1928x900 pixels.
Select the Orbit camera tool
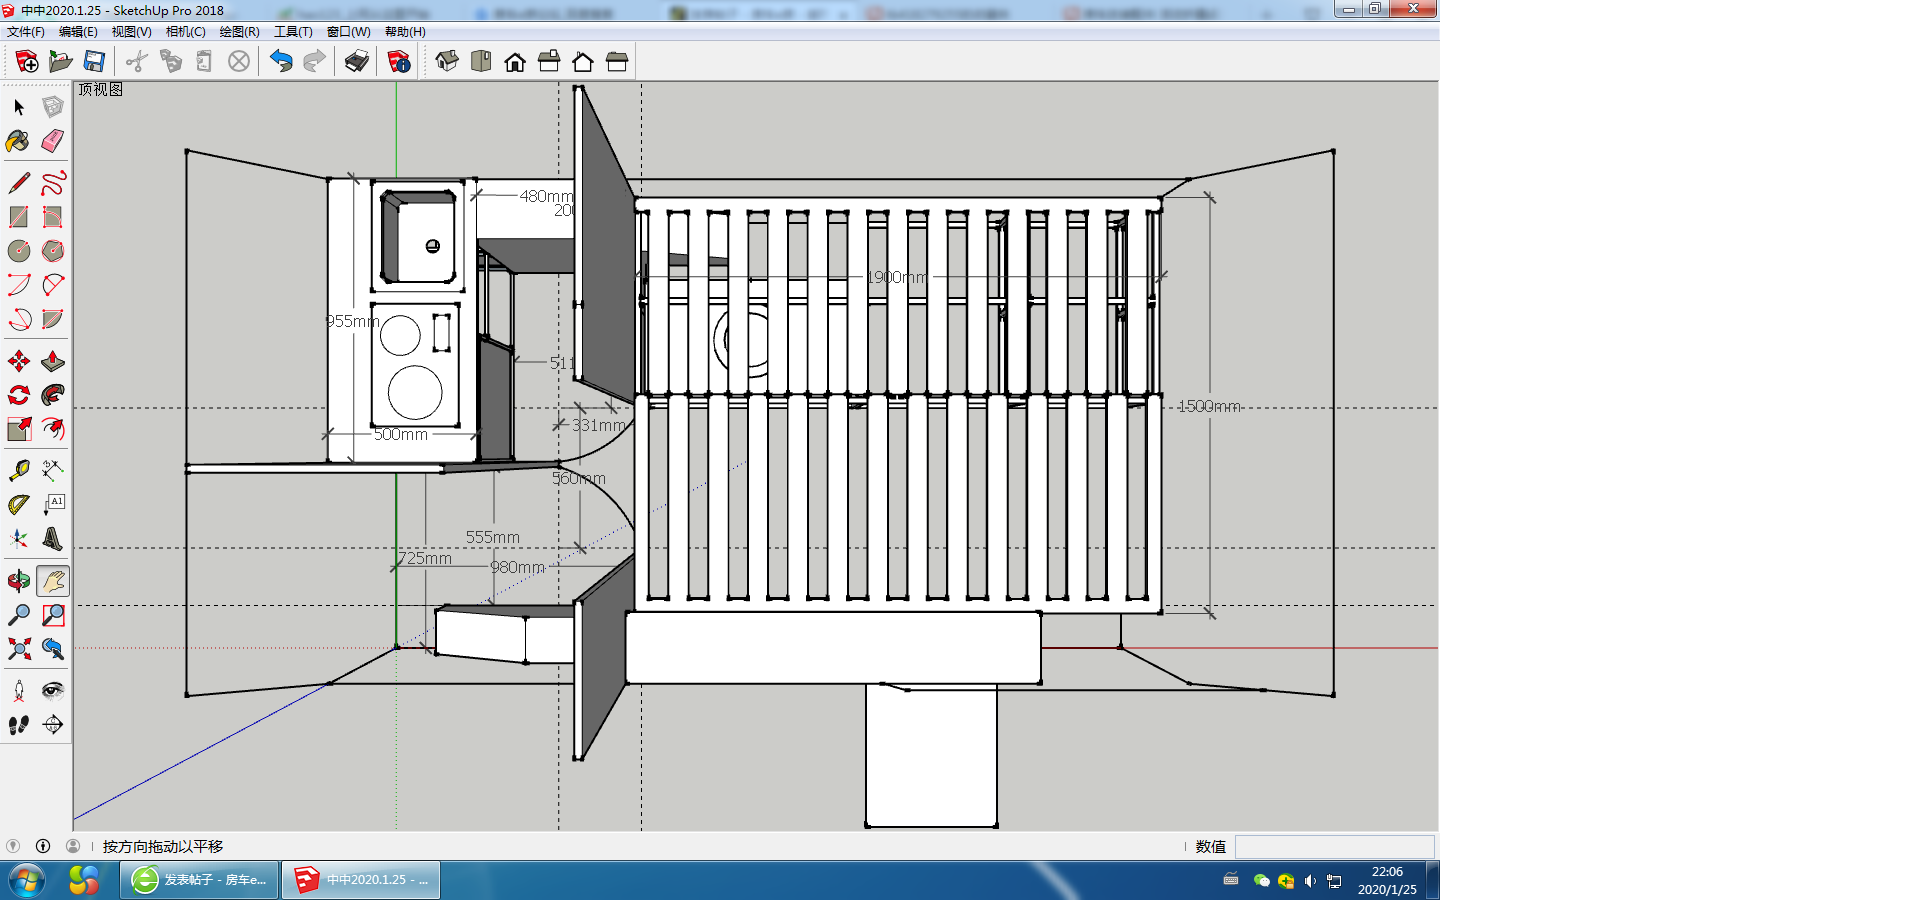click(18, 581)
